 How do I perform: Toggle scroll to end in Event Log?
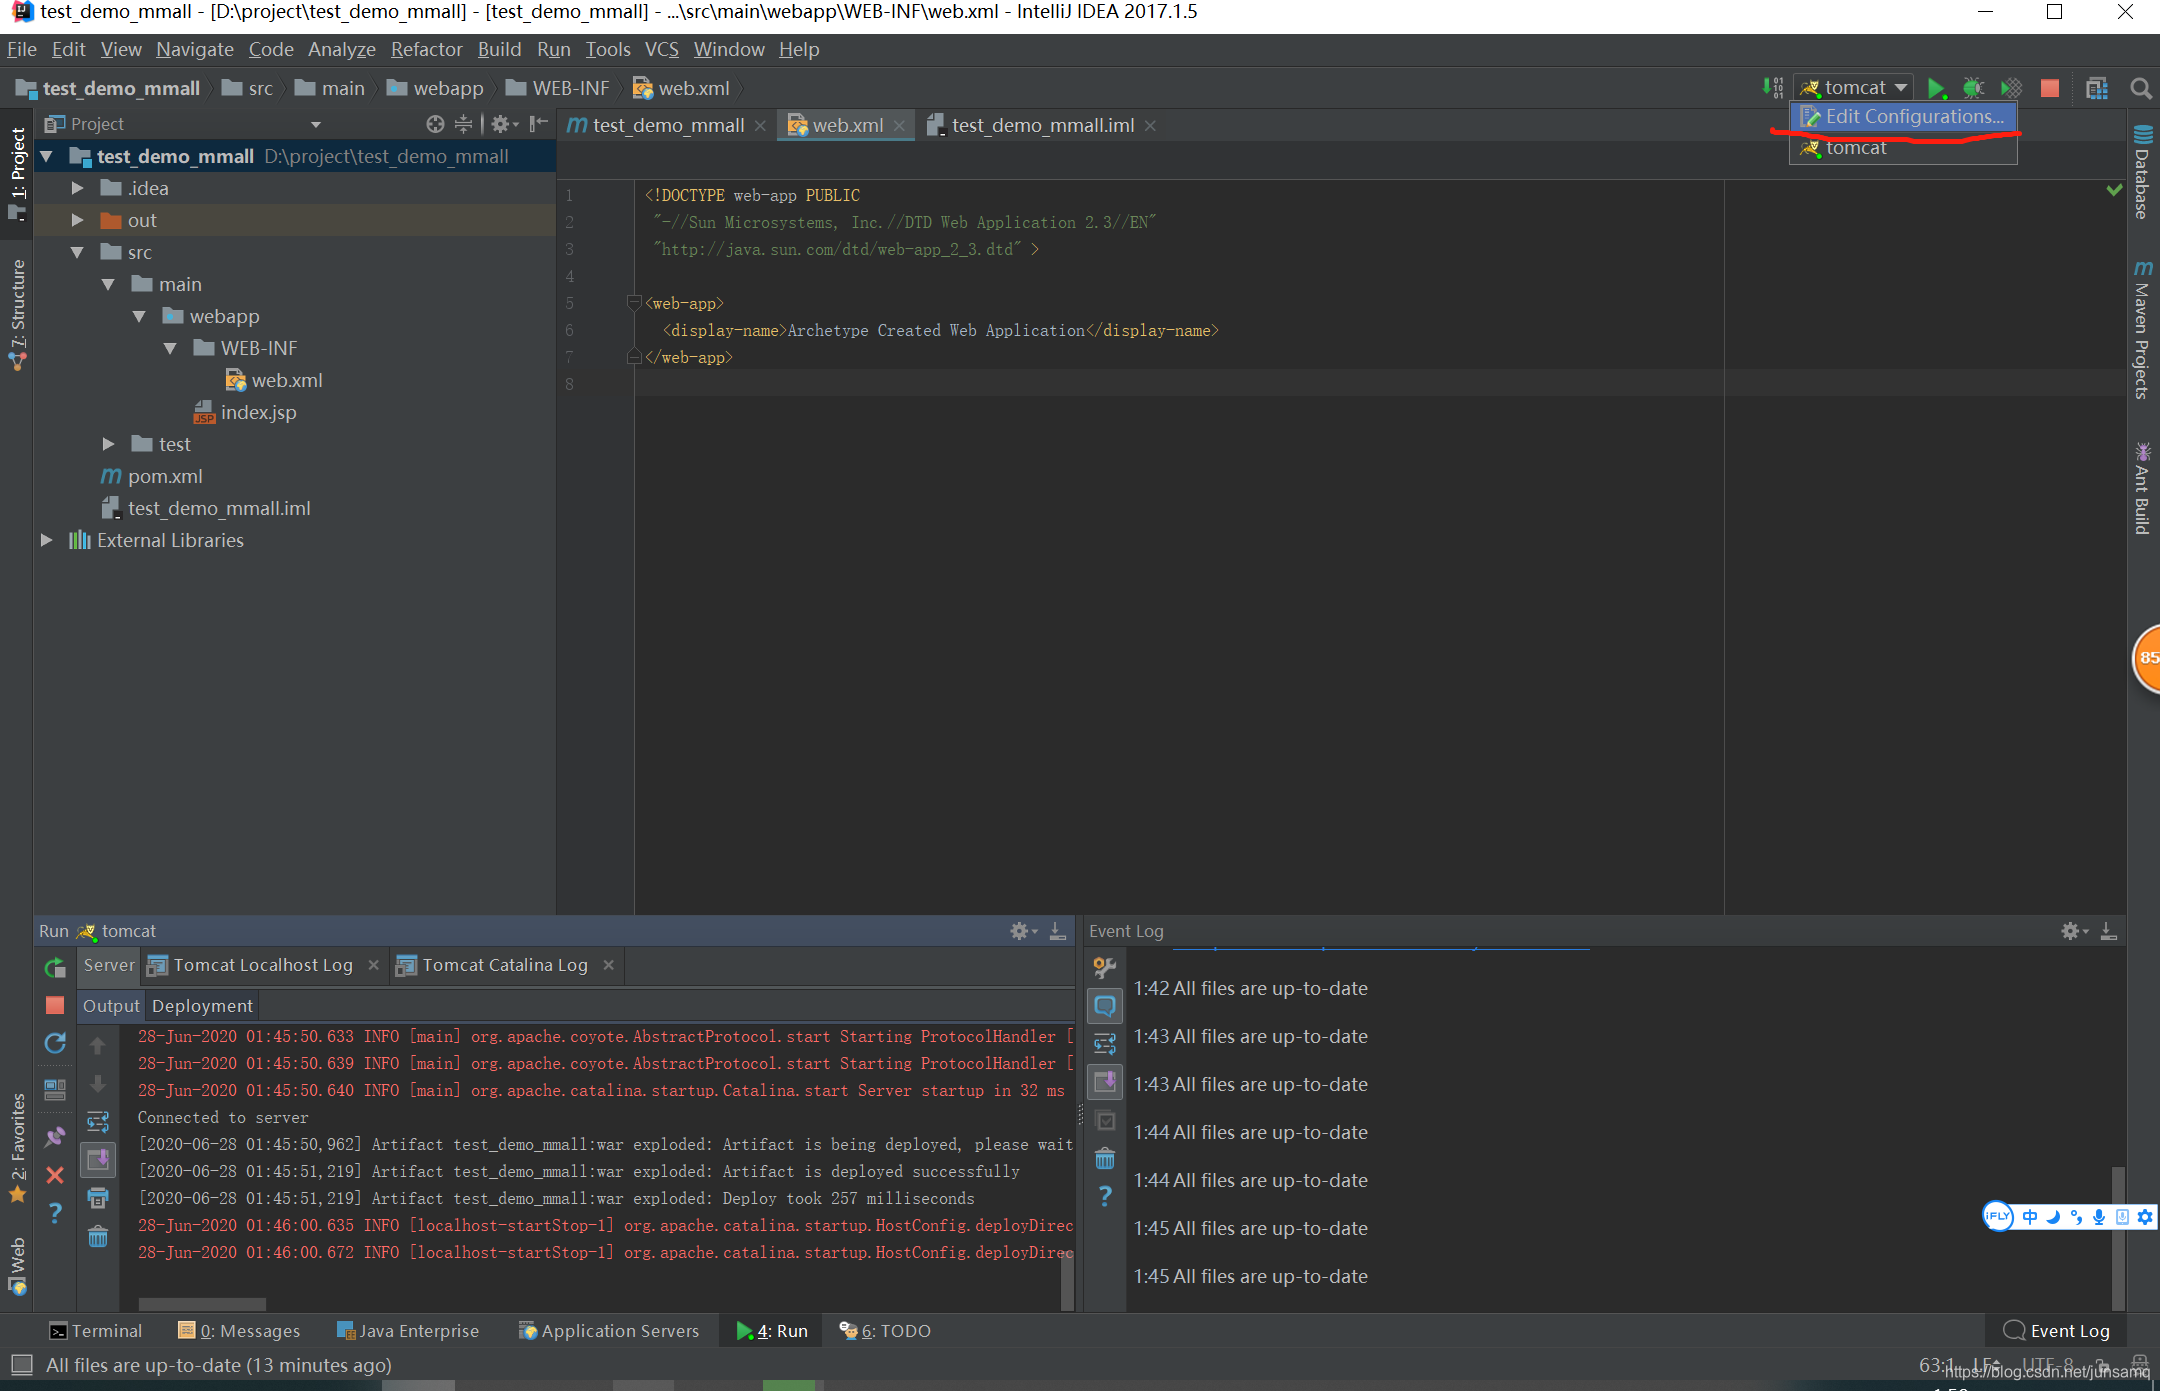click(x=1105, y=1082)
